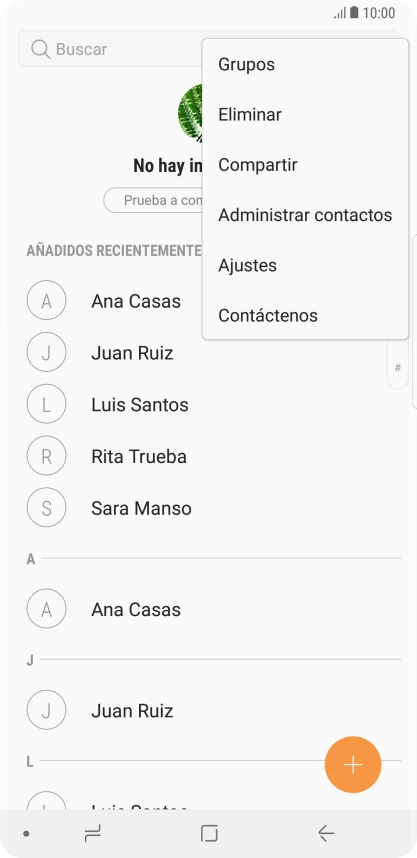The width and height of the screenshot is (417, 858).
Task: Tap the # index scroller marker
Action: tap(398, 368)
